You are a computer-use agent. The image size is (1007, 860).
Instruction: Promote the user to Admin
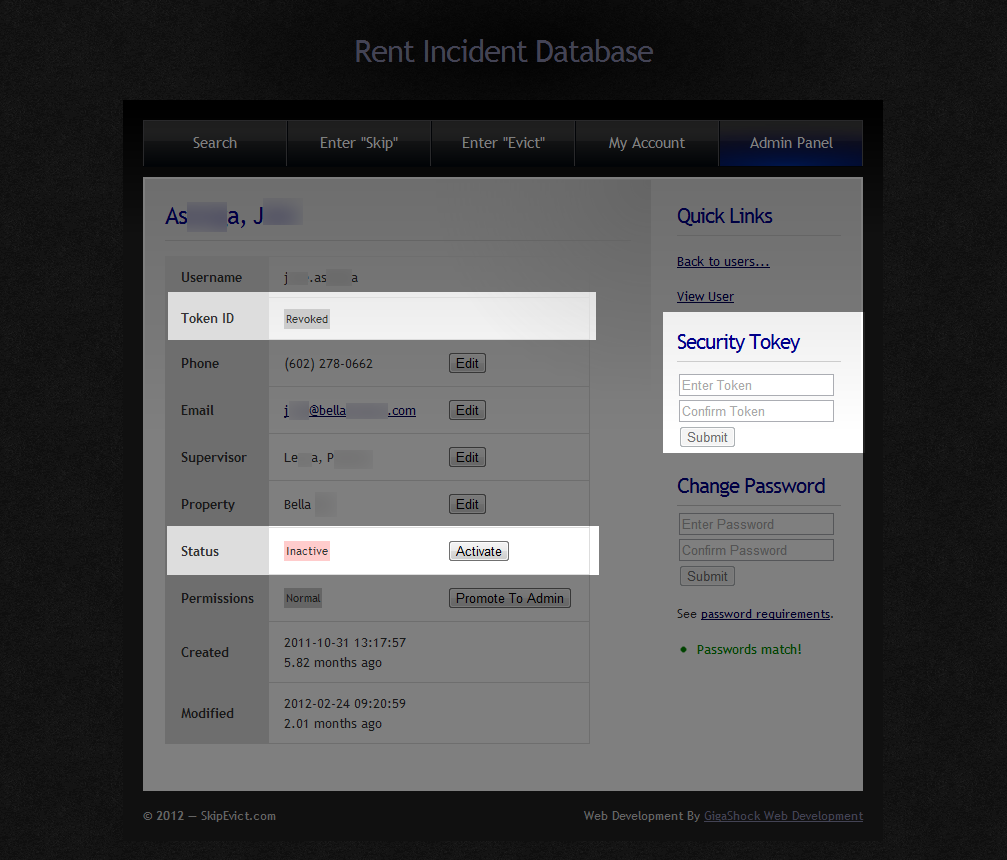click(x=509, y=598)
